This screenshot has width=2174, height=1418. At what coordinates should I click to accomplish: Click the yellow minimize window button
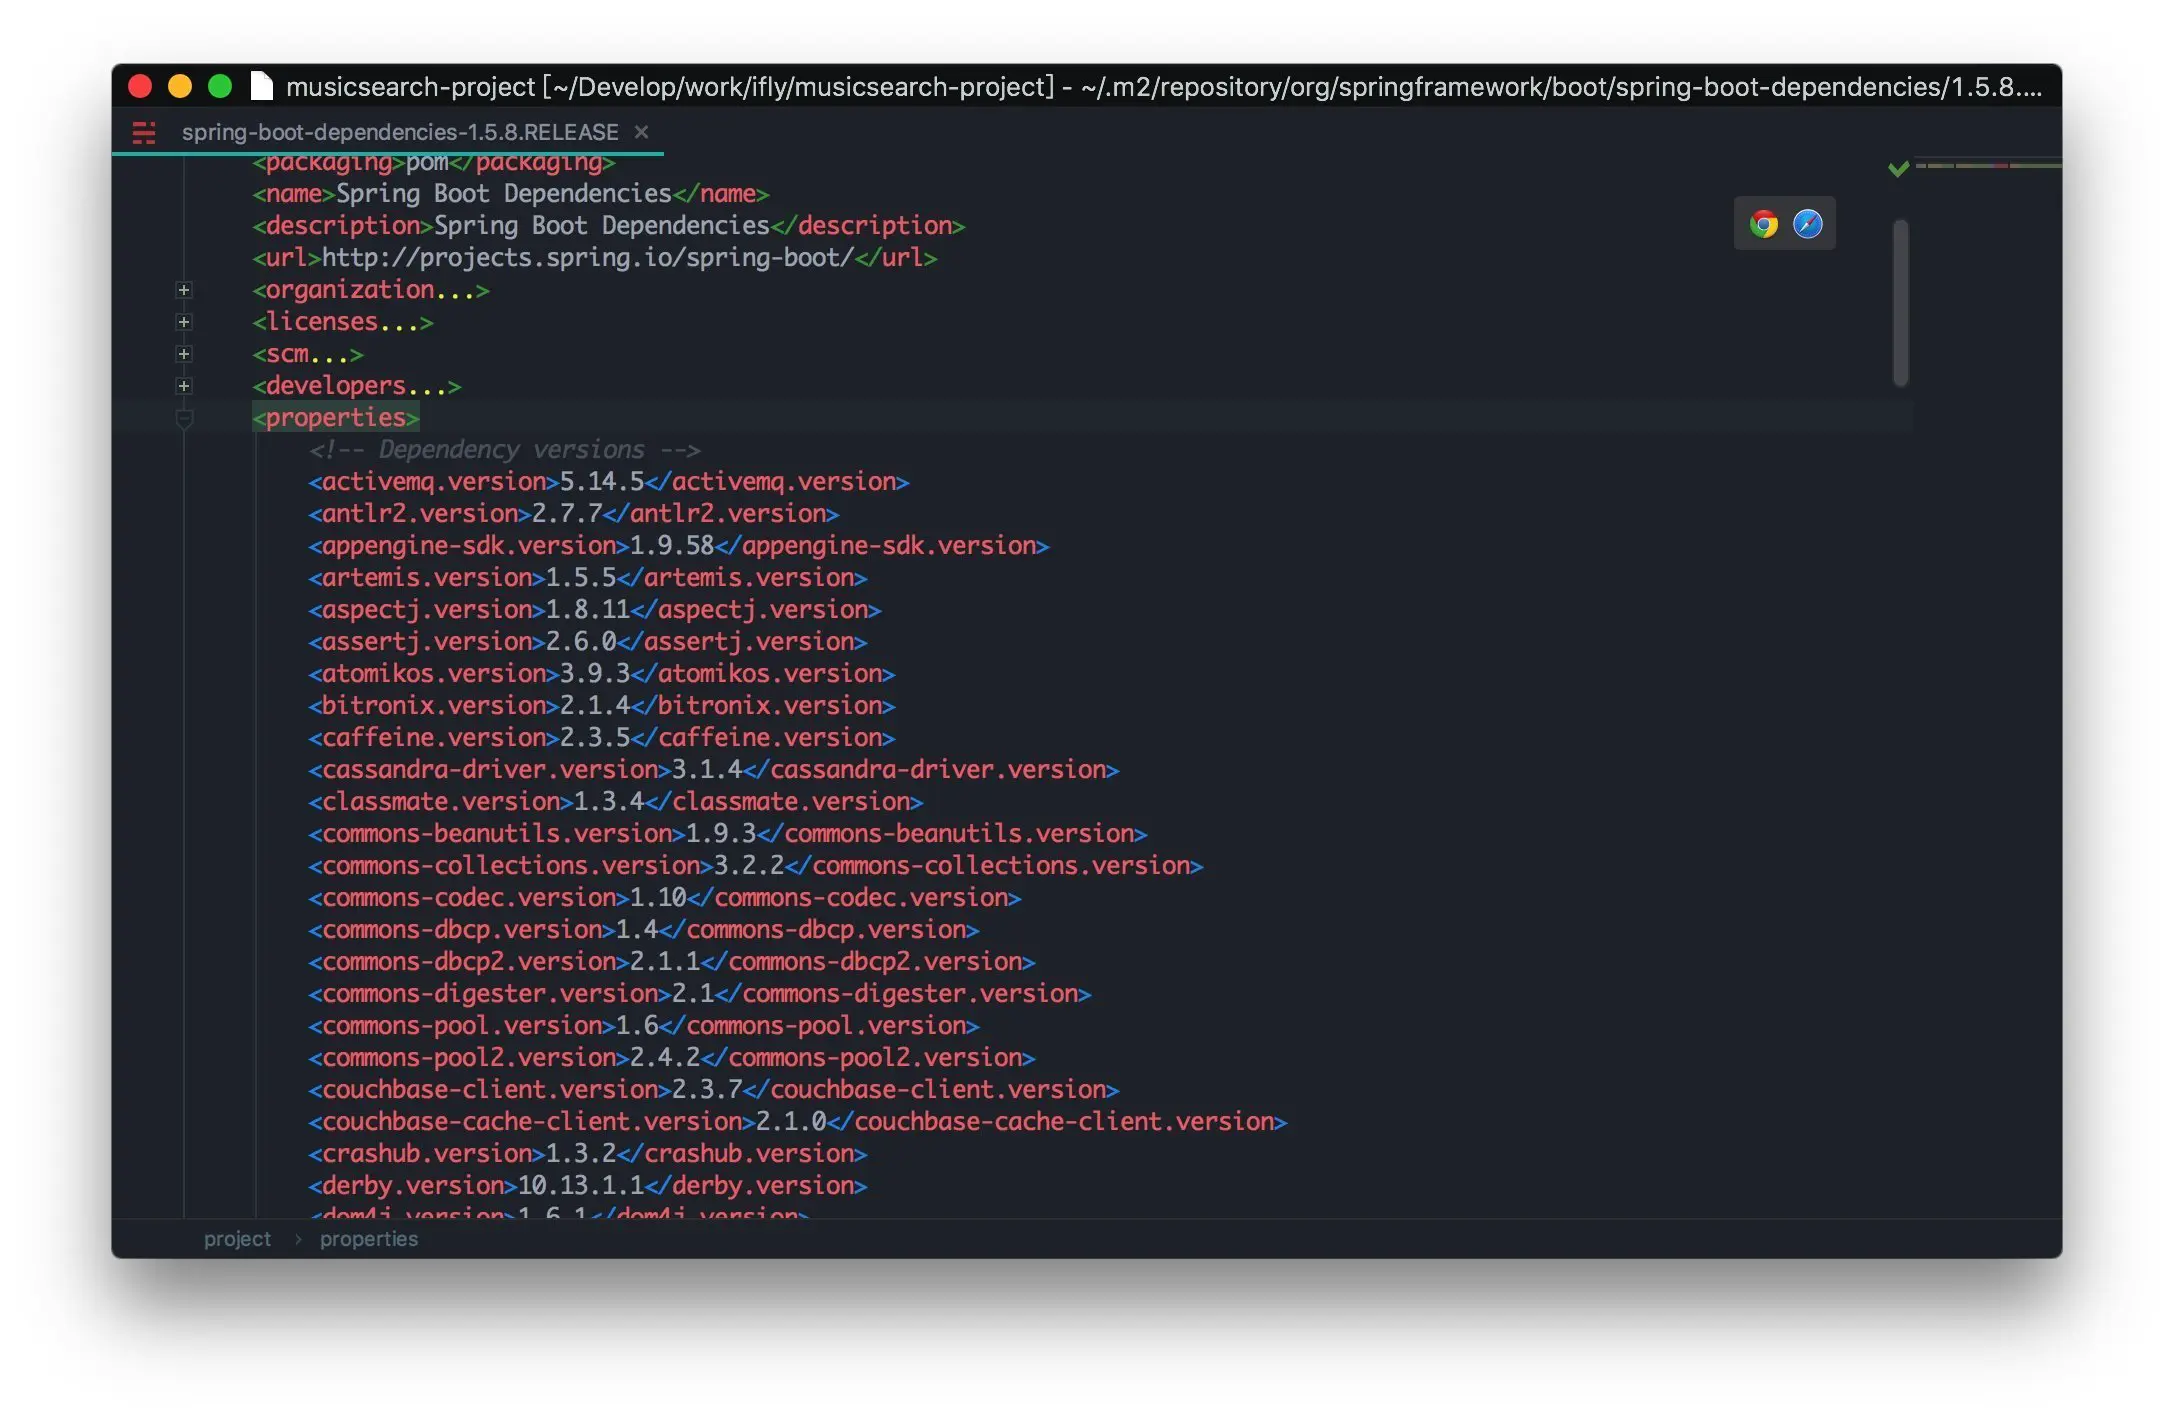[180, 87]
